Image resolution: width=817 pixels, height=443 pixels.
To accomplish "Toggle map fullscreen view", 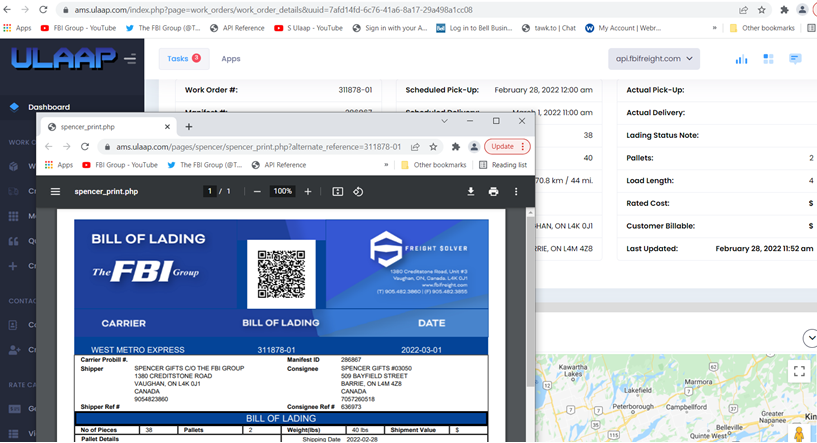I will [799, 371].
